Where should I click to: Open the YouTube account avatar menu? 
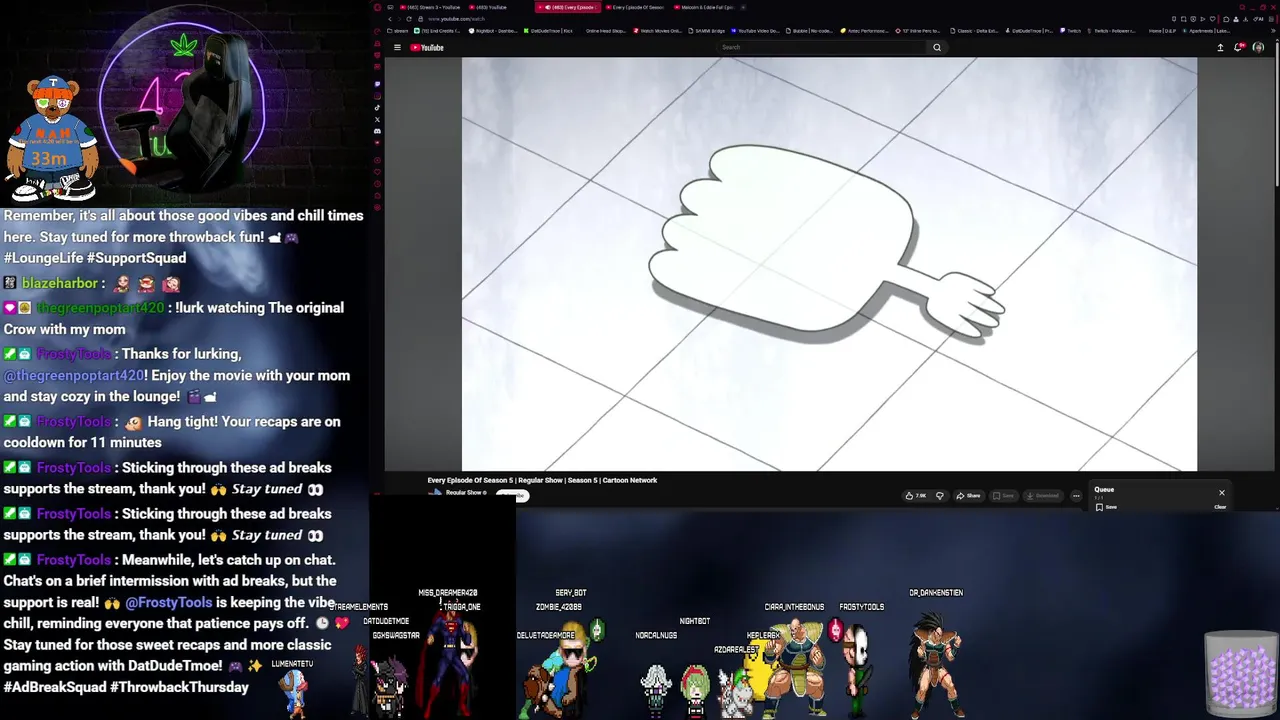pyautogui.click(x=1258, y=47)
